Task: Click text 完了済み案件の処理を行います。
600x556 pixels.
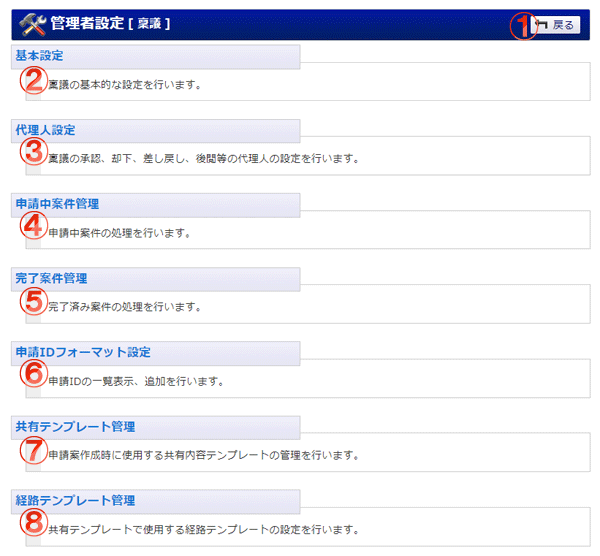Action: pyautogui.click(x=125, y=307)
